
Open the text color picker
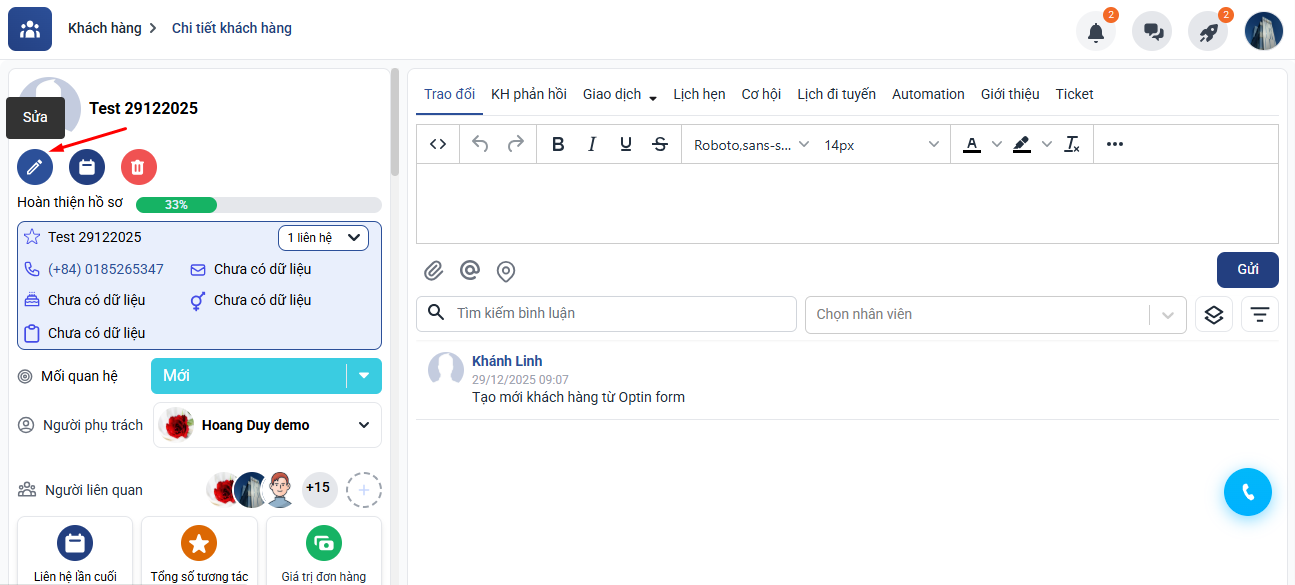(x=972, y=145)
